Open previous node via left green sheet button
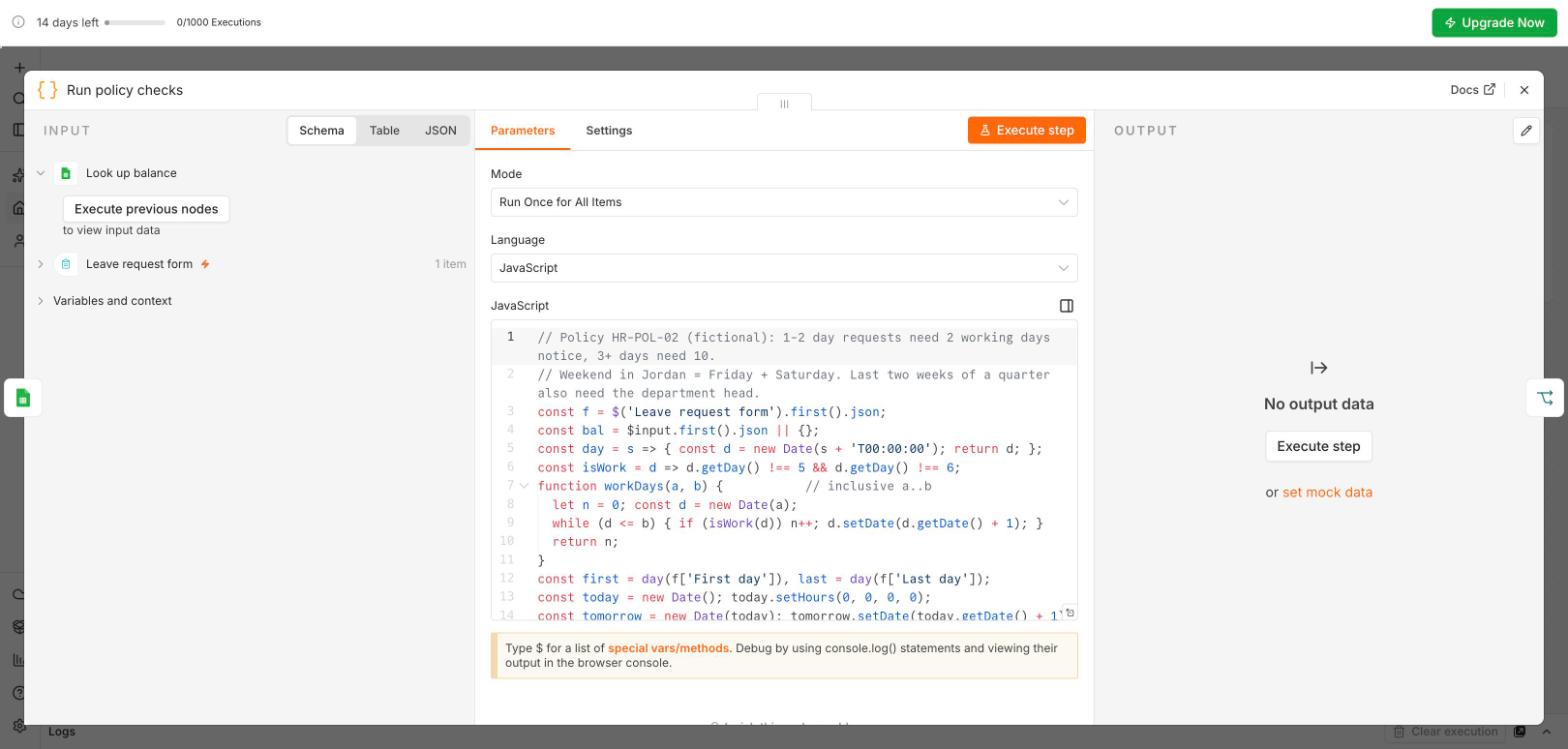Viewport: 1568px width, 749px height. click(x=23, y=398)
